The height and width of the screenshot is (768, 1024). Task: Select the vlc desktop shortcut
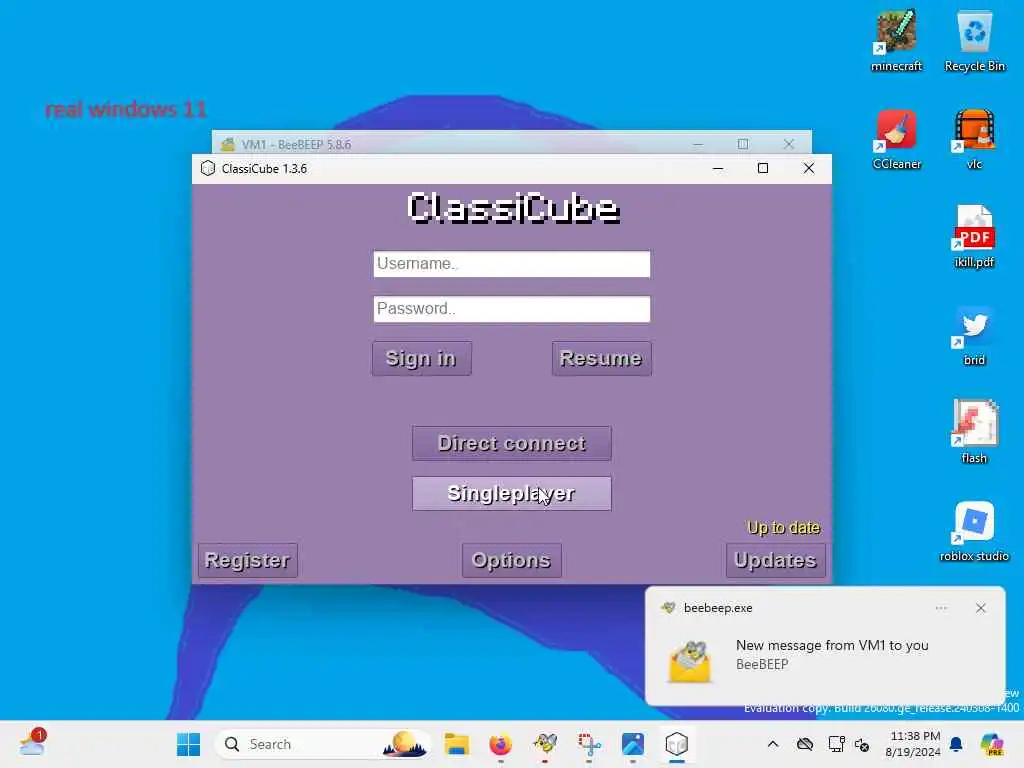click(974, 140)
